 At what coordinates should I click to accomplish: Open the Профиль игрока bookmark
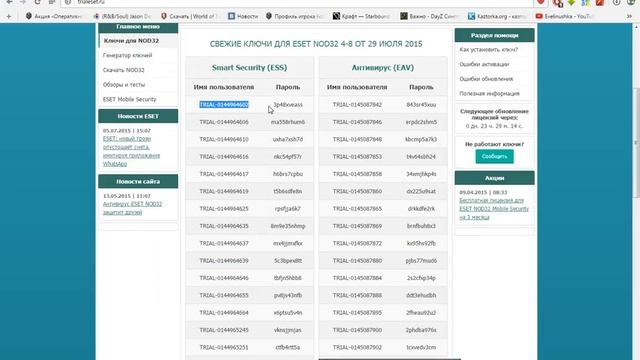295,16
